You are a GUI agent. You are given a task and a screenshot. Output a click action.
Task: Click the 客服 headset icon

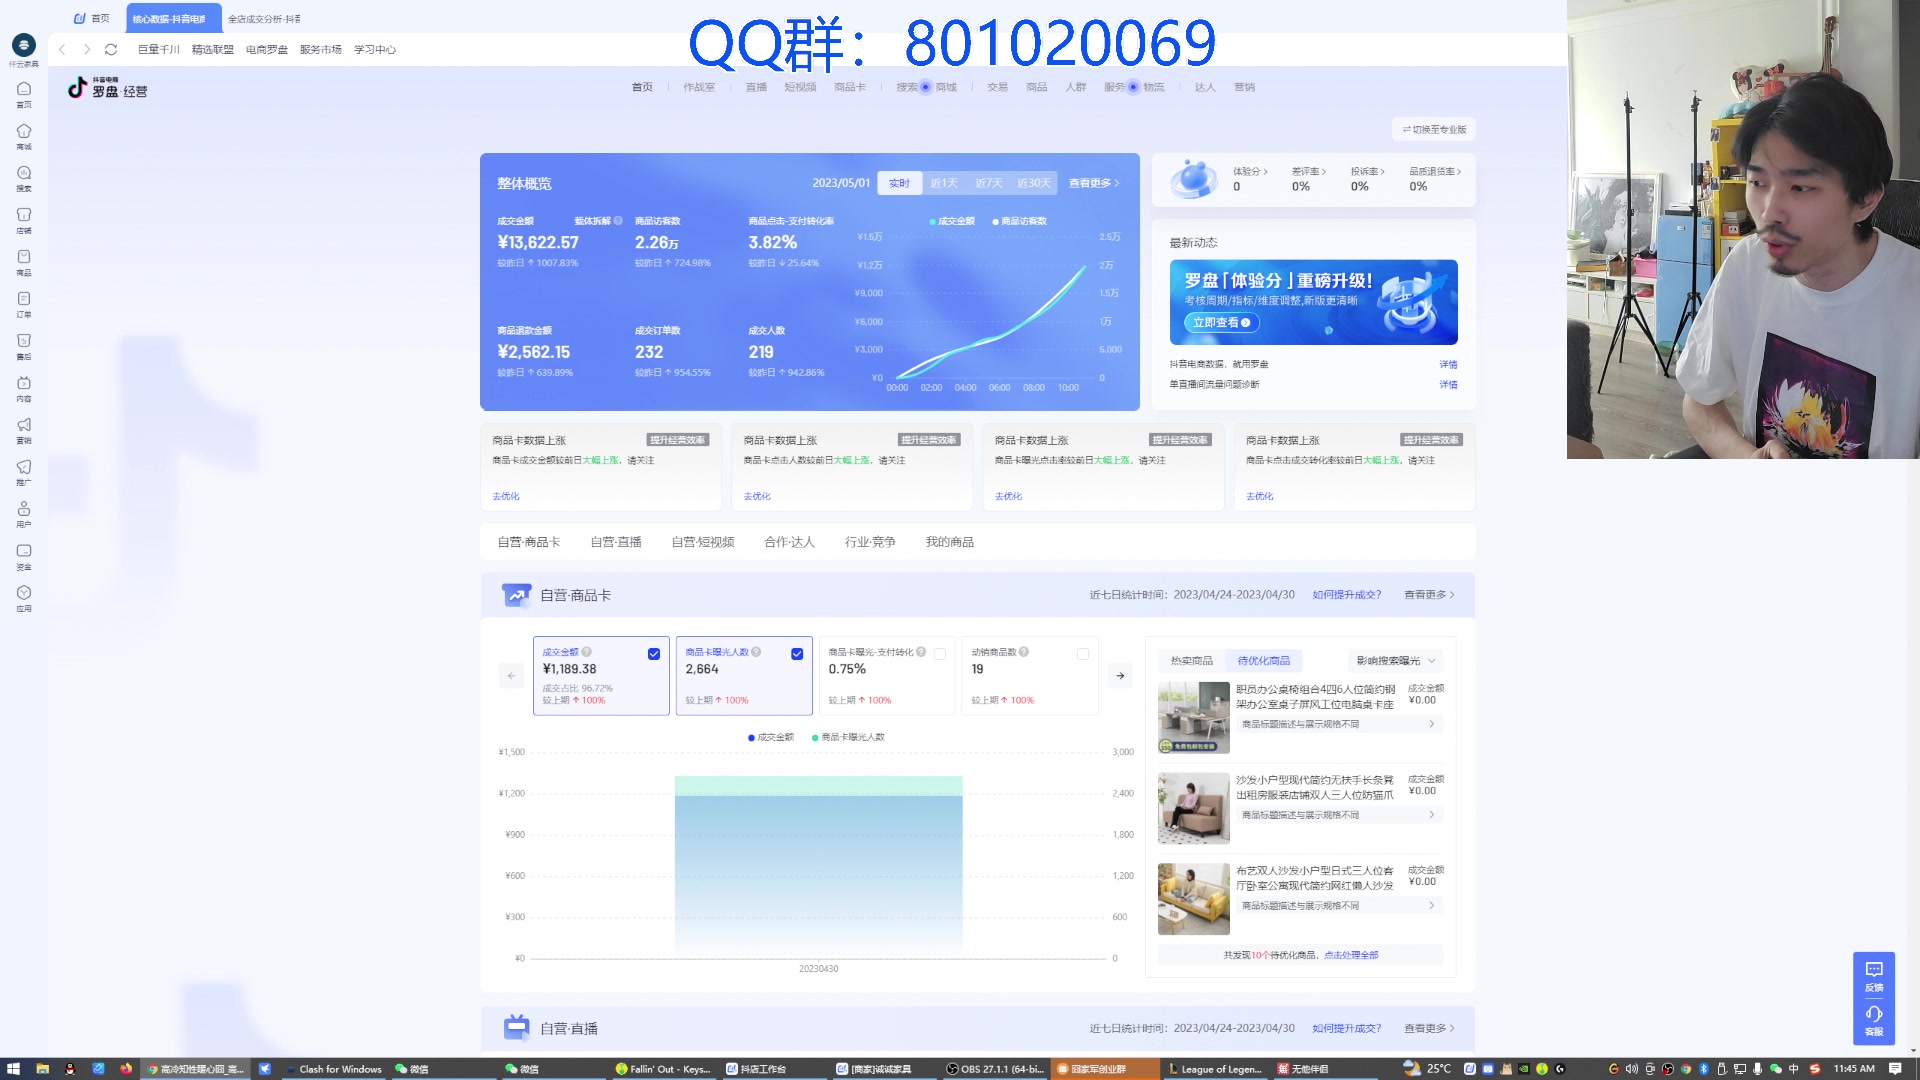[x=1874, y=1020]
